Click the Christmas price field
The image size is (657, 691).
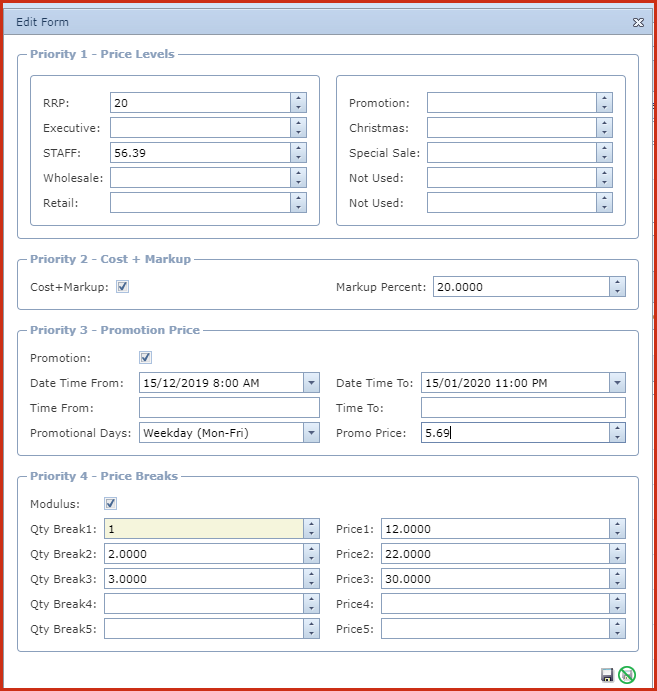[x=512, y=128]
